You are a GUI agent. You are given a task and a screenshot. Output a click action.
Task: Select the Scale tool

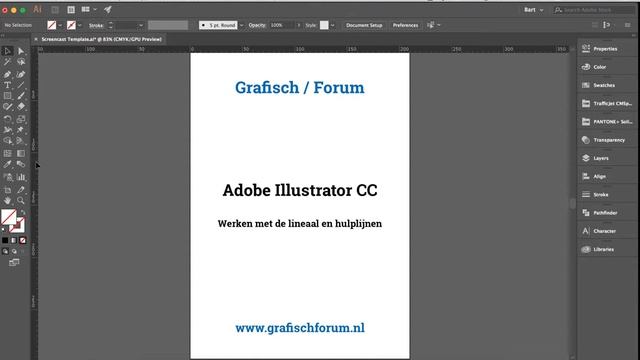(21, 119)
